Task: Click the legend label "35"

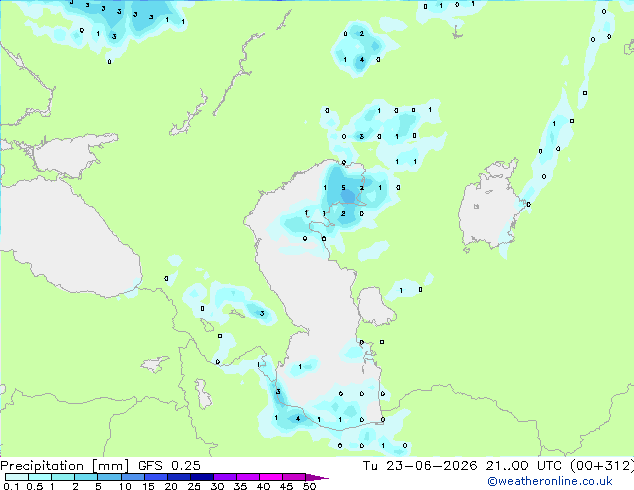Action: pos(240,486)
